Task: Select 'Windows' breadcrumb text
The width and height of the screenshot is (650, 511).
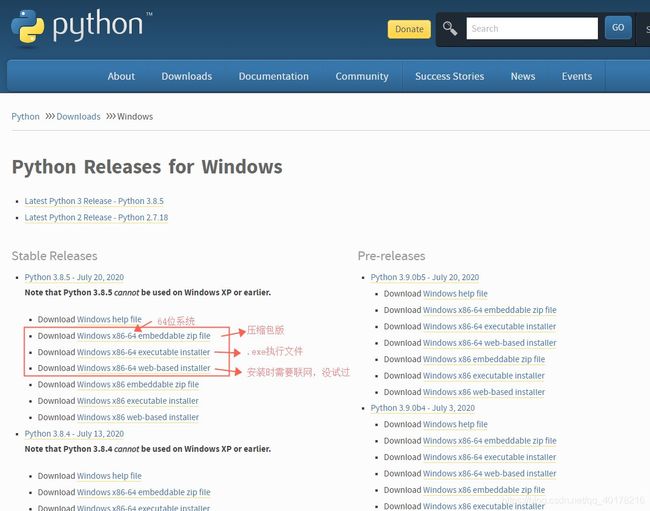Action: coord(135,116)
